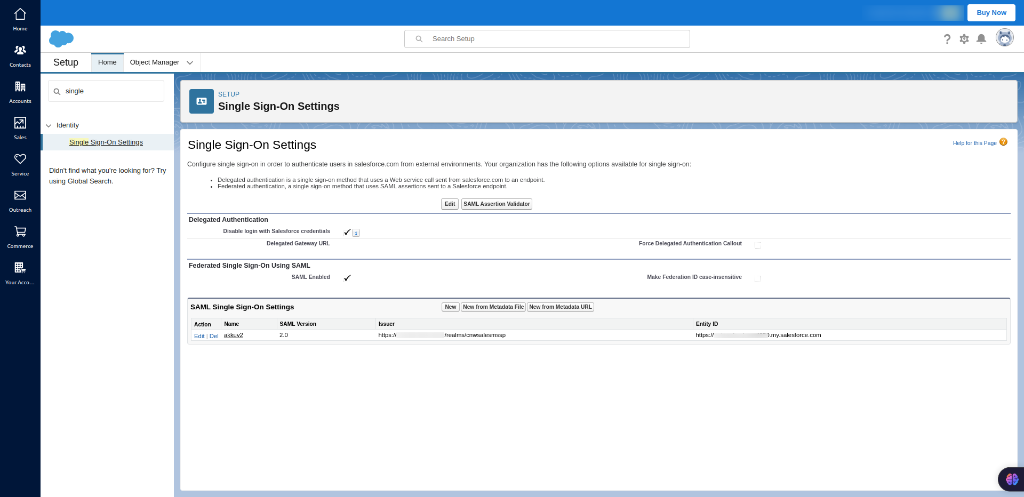Click the SAML Version column header
The height and width of the screenshot is (497, 1024).
tap(298, 324)
